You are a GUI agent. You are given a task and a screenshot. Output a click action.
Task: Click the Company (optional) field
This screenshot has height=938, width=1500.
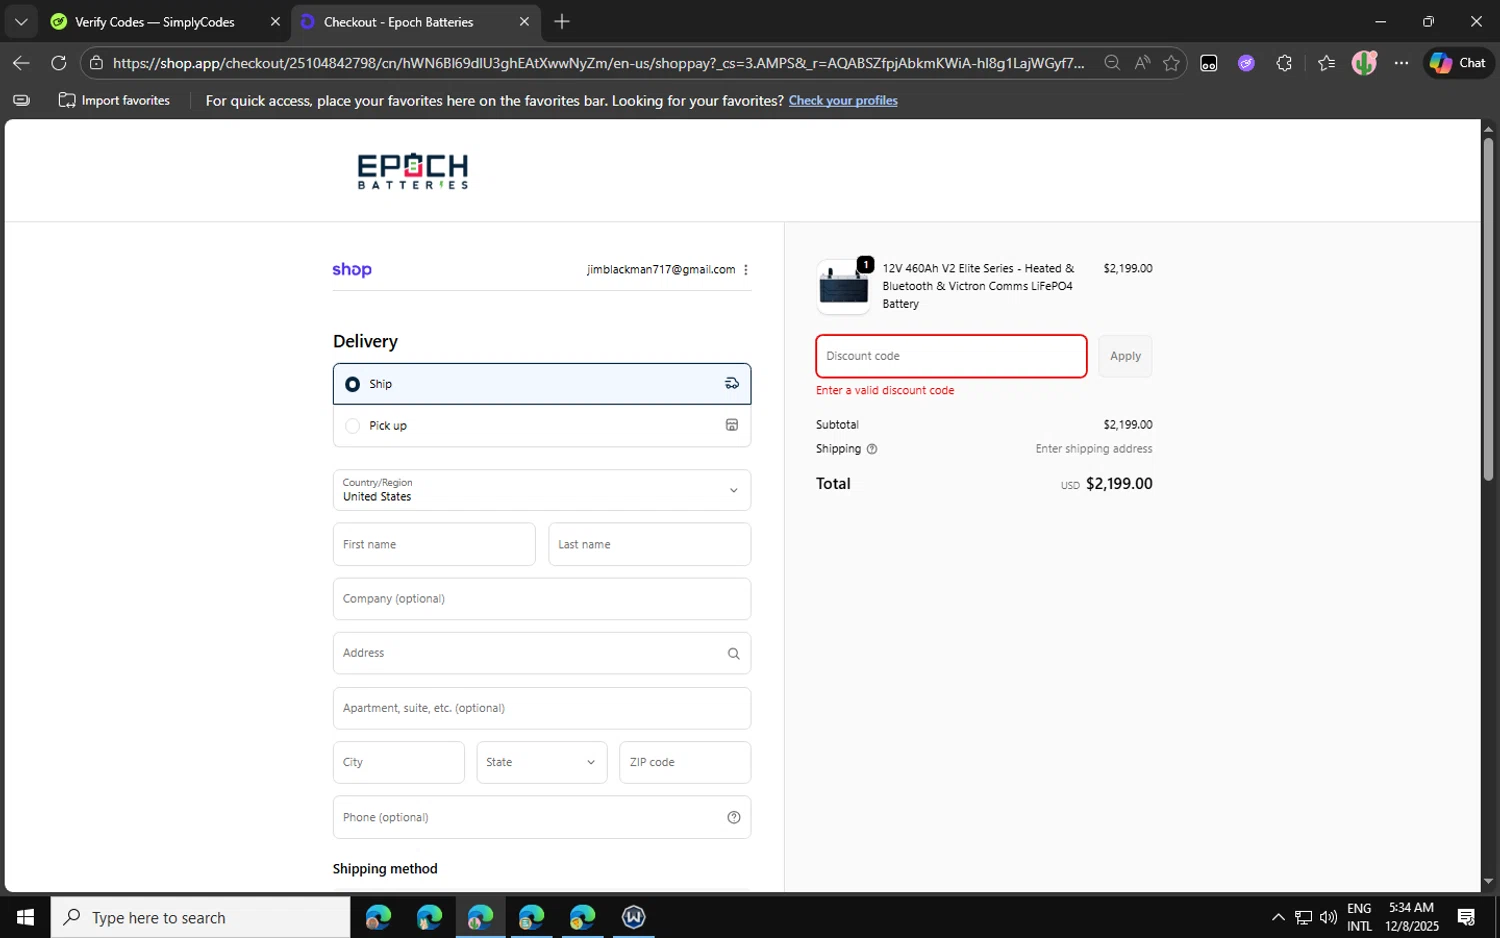tap(542, 599)
